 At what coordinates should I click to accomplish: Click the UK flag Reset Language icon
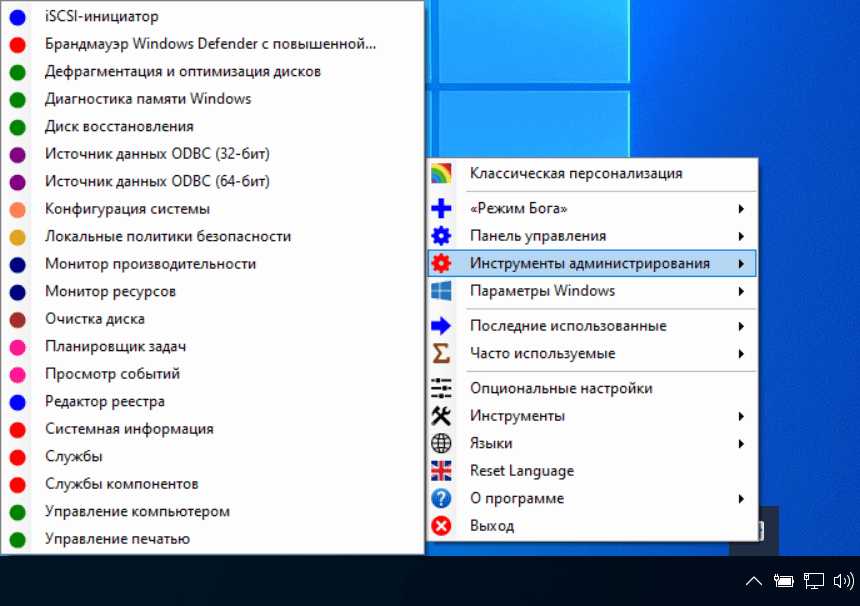441,471
